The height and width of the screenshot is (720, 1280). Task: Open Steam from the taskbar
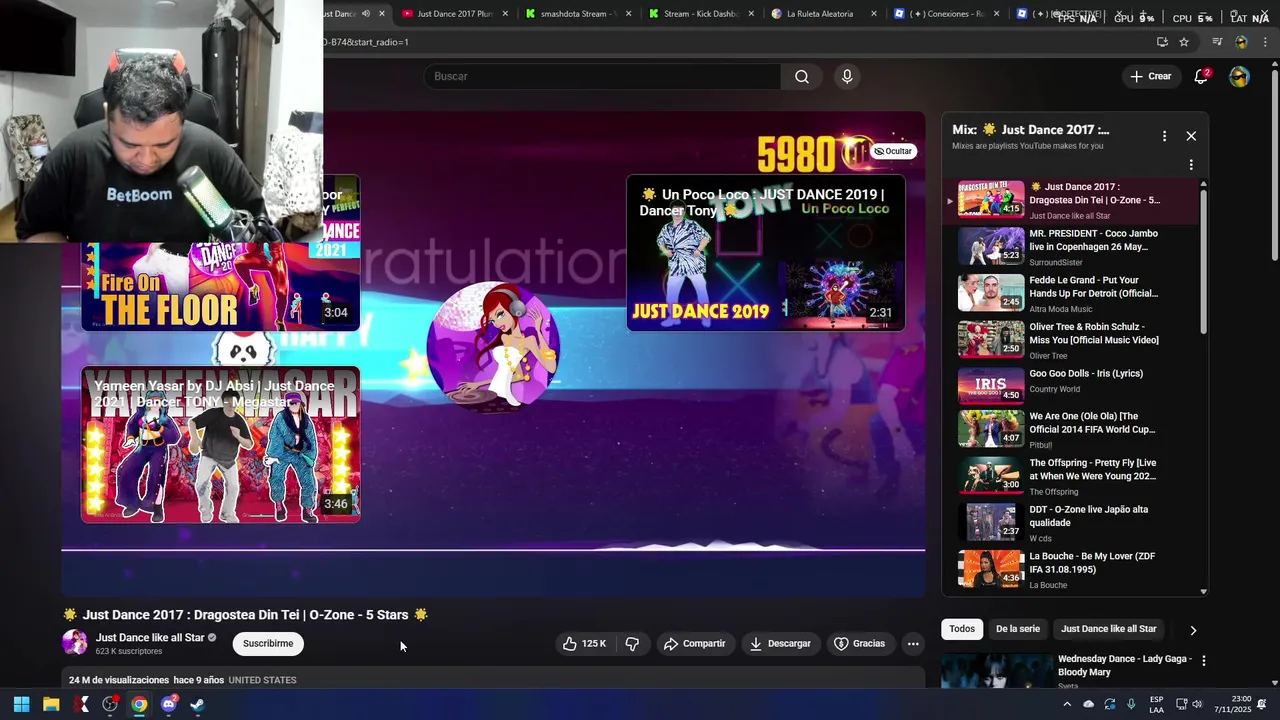point(198,704)
